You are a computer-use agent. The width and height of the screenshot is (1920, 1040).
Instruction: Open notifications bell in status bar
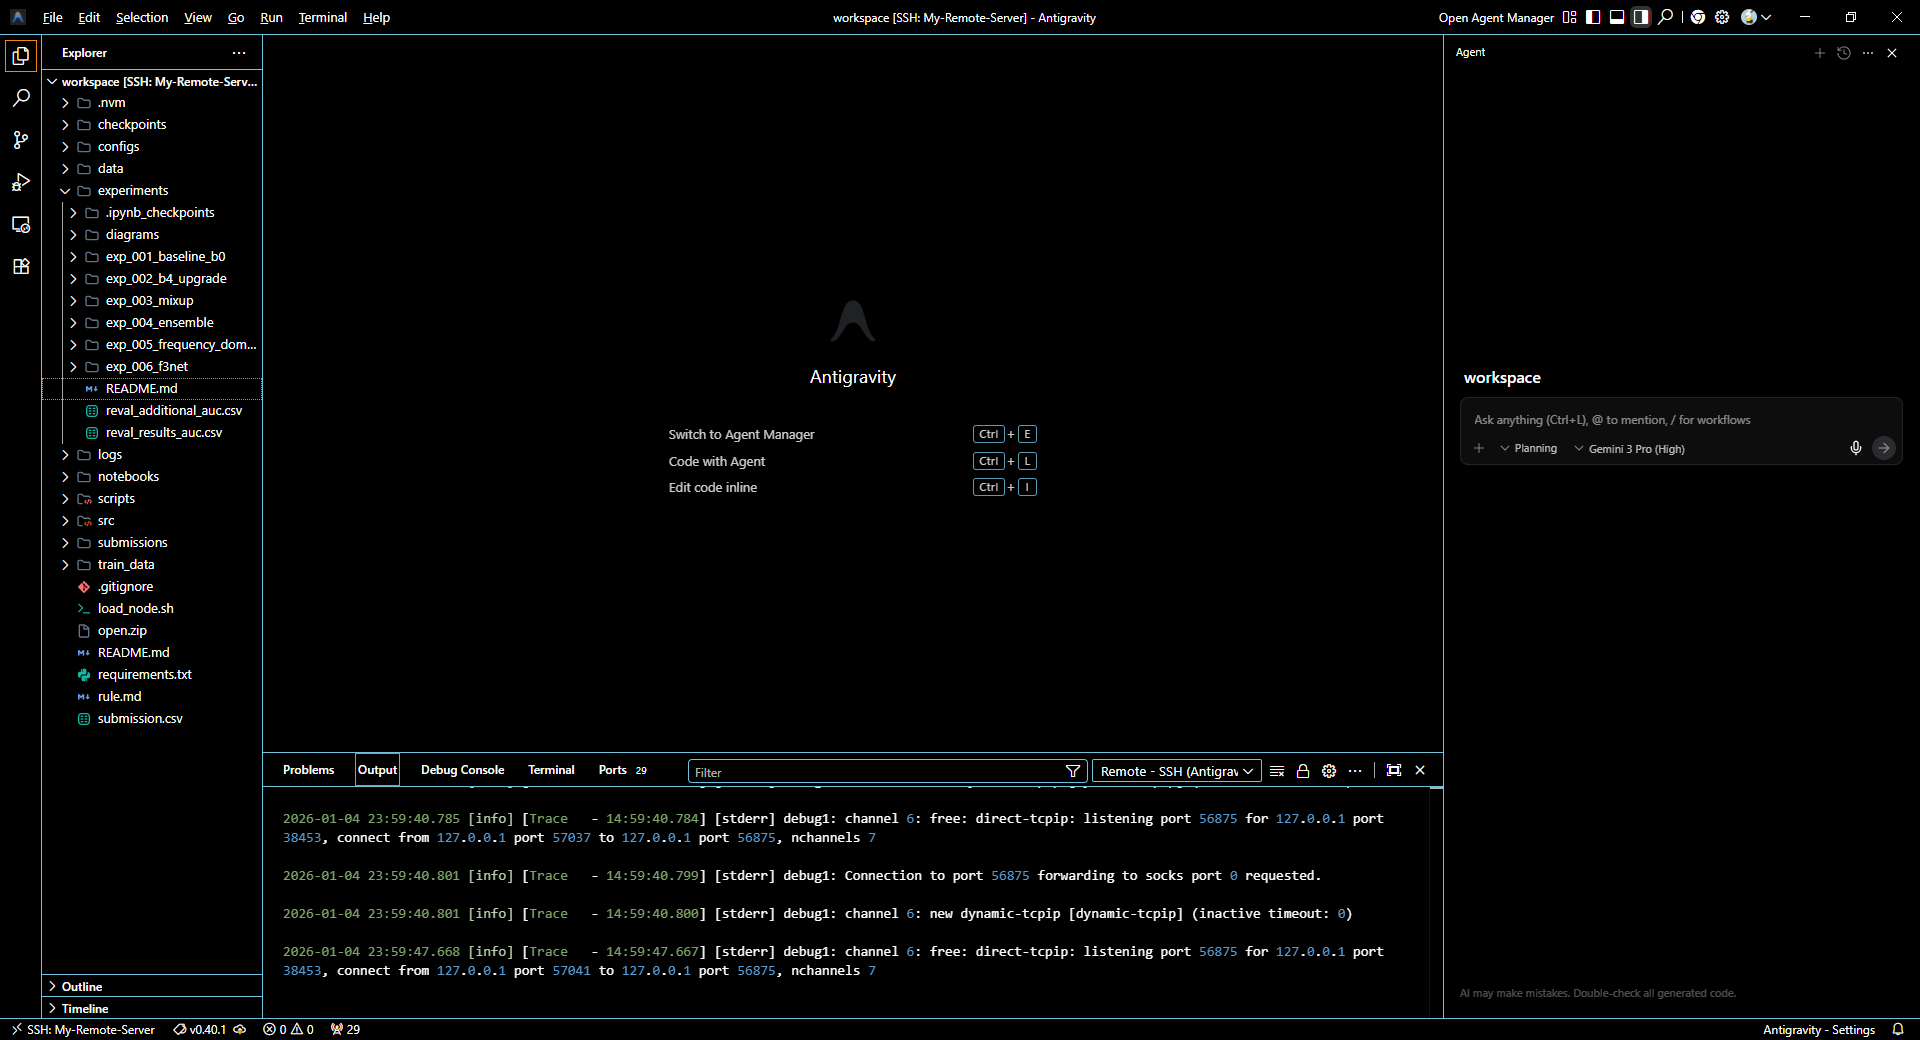[x=1898, y=1030]
